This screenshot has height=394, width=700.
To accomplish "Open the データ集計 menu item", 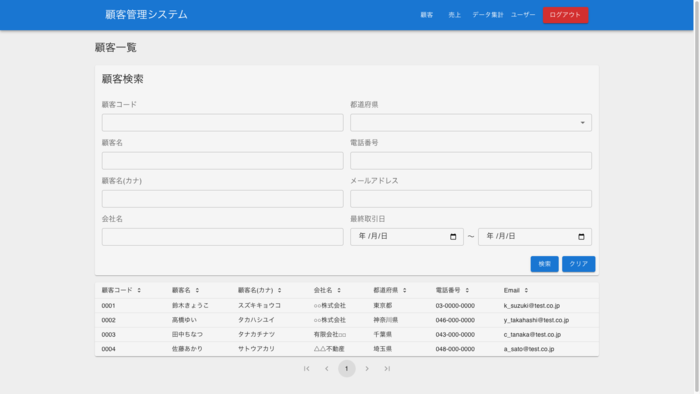I will [488, 15].
